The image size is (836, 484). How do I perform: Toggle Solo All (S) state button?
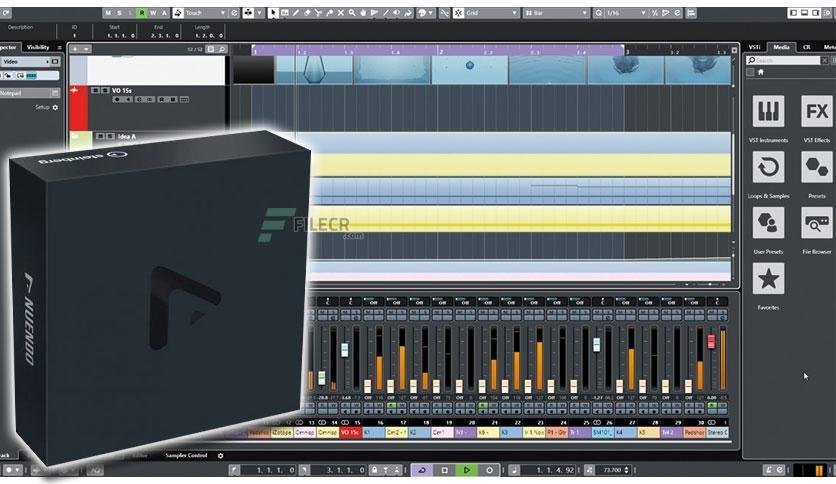click(x=119, y=13)
